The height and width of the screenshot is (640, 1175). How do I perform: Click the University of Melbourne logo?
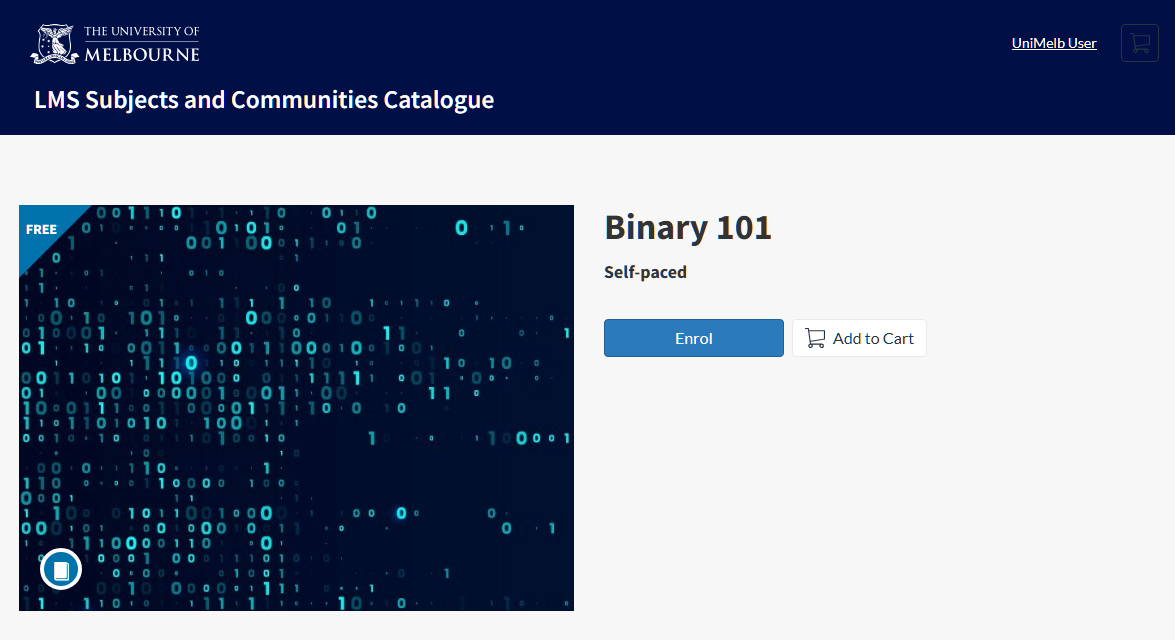[x=115, y=43]
